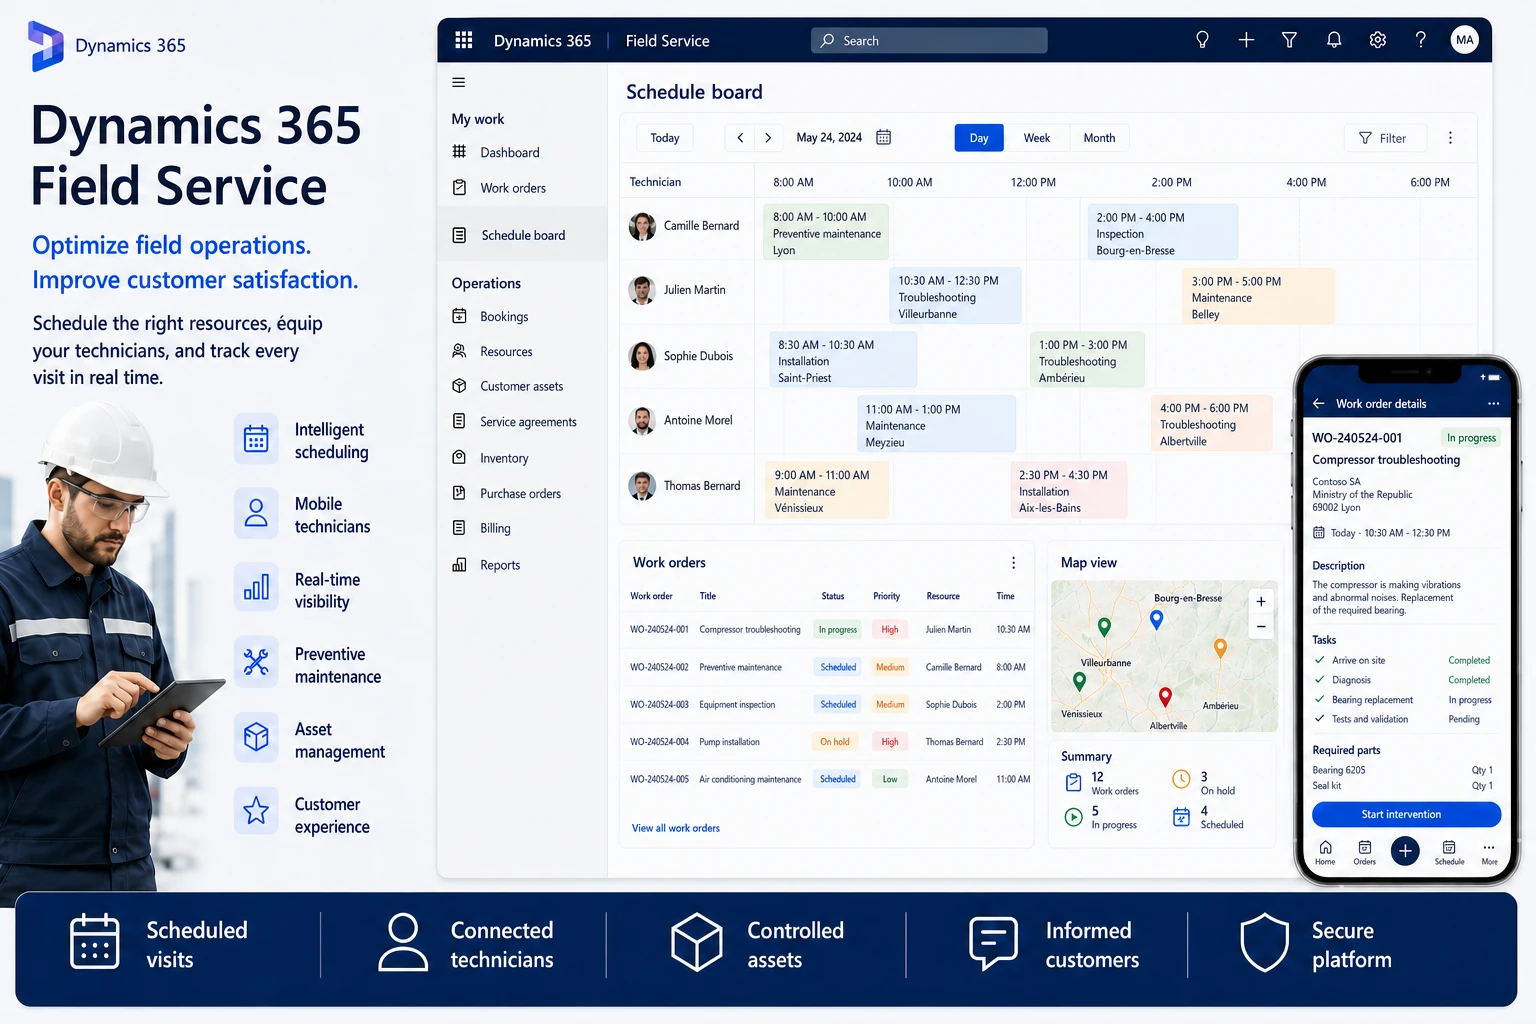
Task: Switch schedule to Week view
Action: pyautogui.click(x=1036, y=138)
